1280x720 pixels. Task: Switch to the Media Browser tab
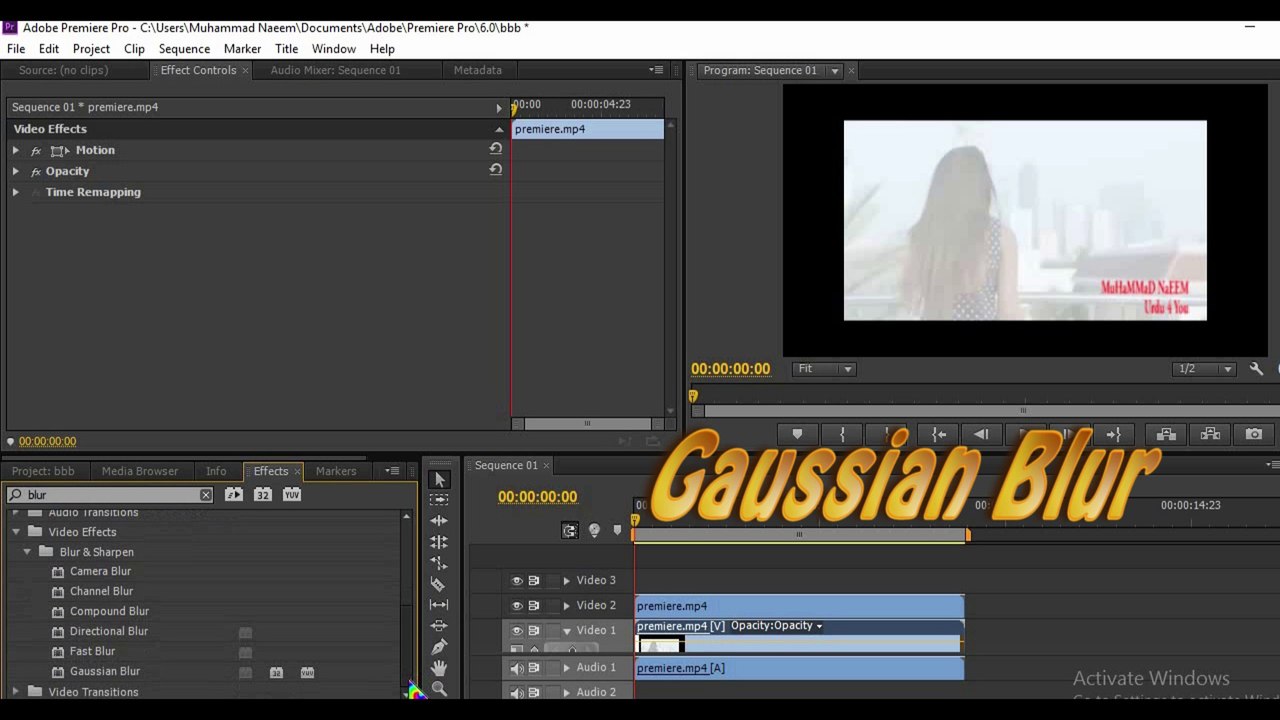coord(139,471)
